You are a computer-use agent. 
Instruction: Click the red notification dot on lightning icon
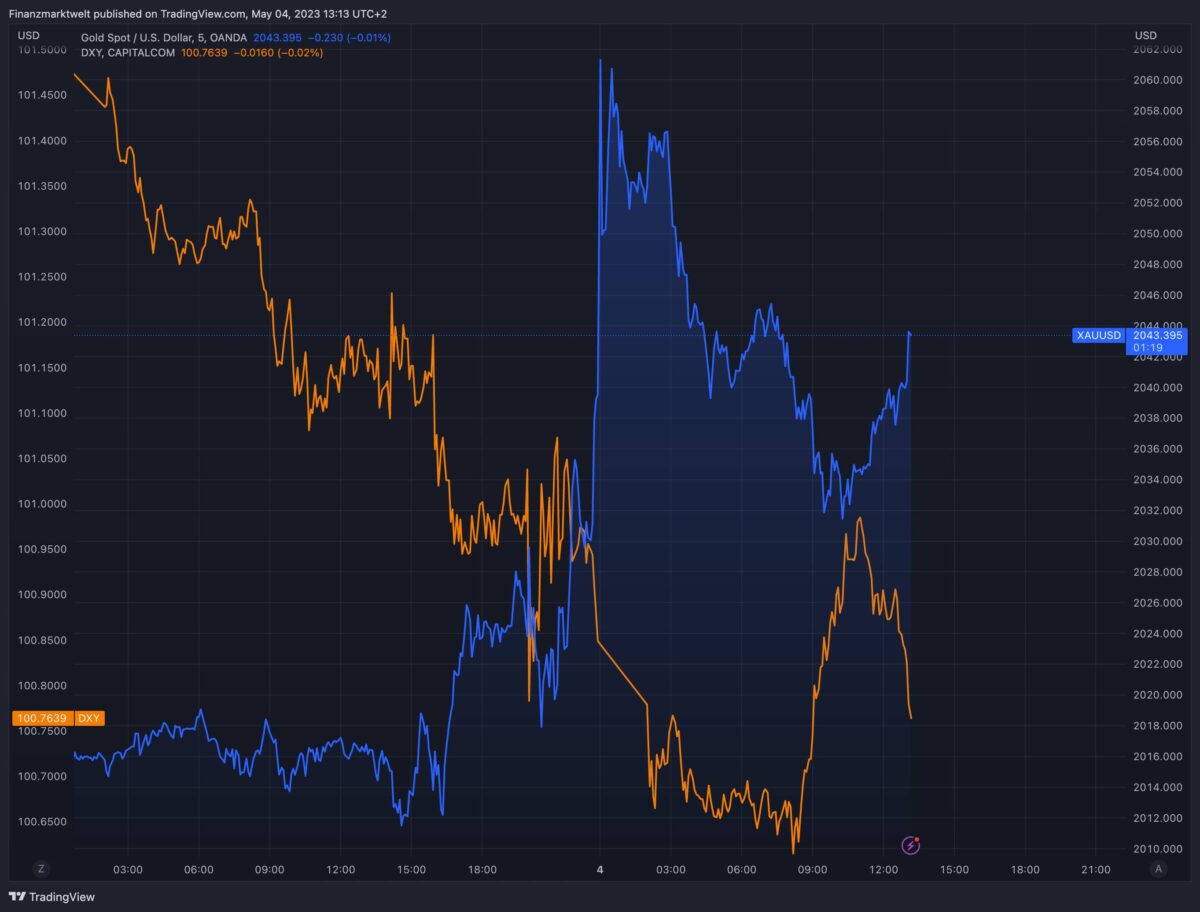[x=916, y=839]
